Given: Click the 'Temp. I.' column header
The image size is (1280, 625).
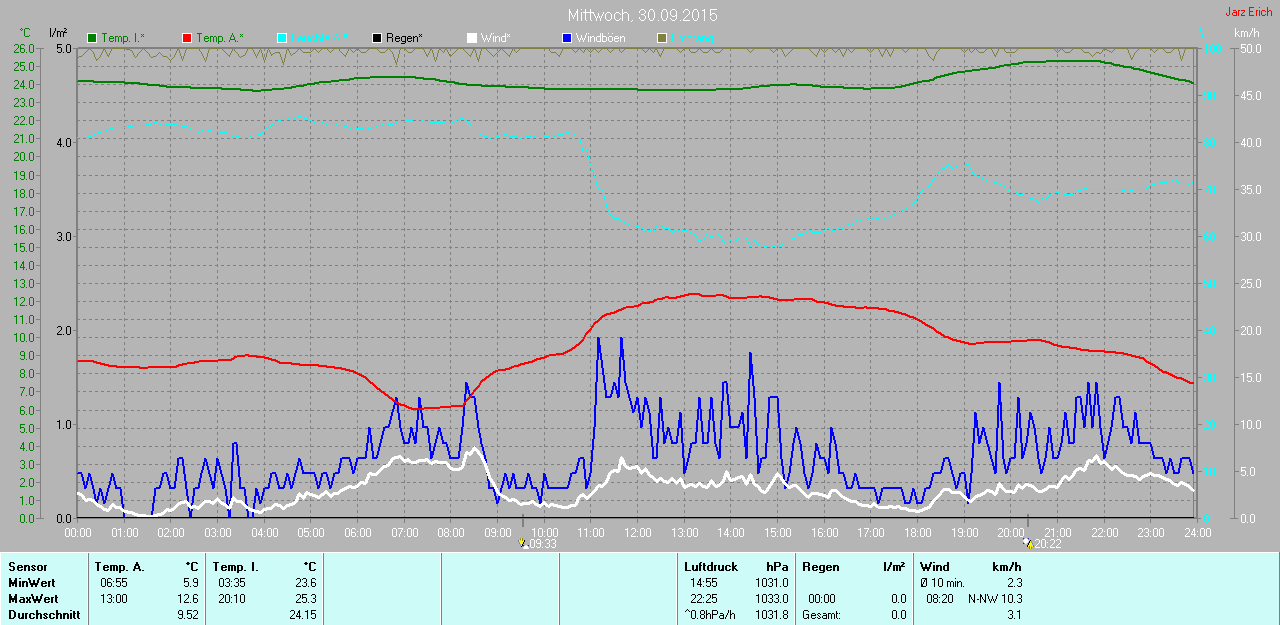Looking at the screenshot, I should [235, 567].
